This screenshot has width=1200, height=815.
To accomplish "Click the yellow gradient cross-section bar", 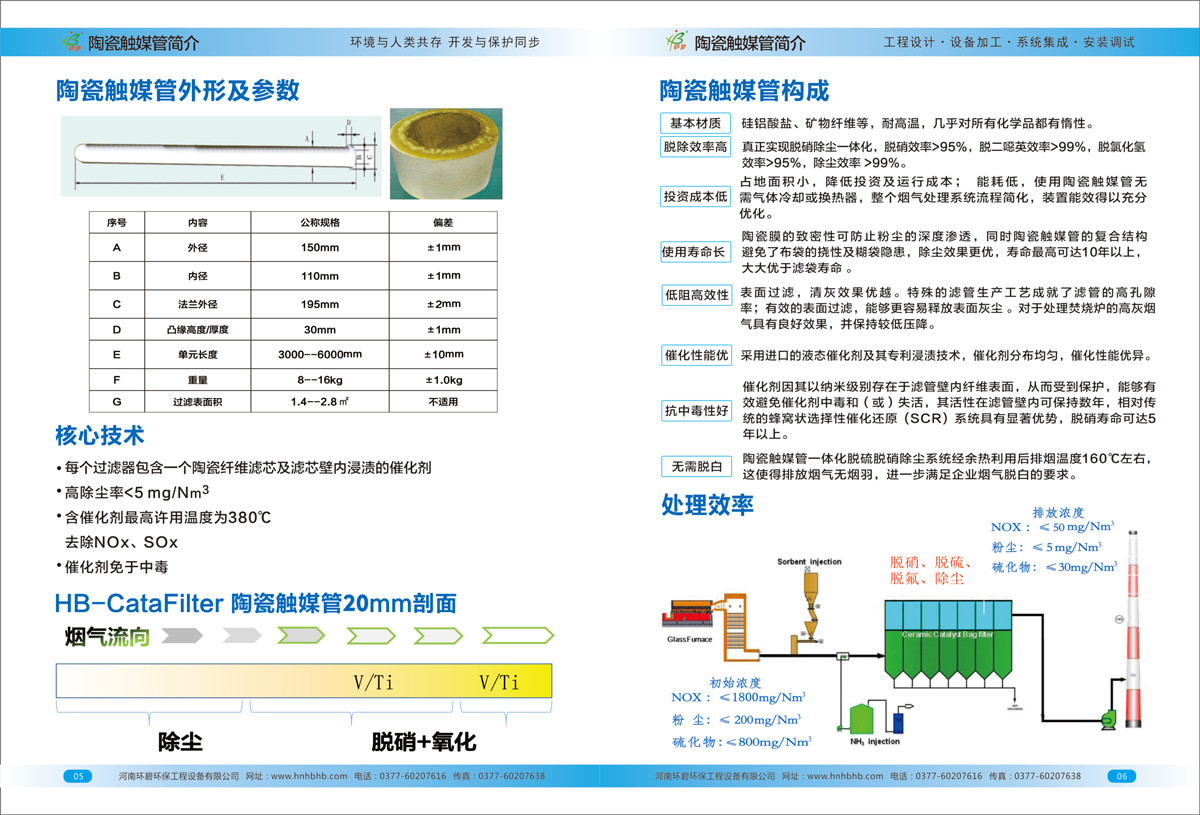I will tap(303, 682).
